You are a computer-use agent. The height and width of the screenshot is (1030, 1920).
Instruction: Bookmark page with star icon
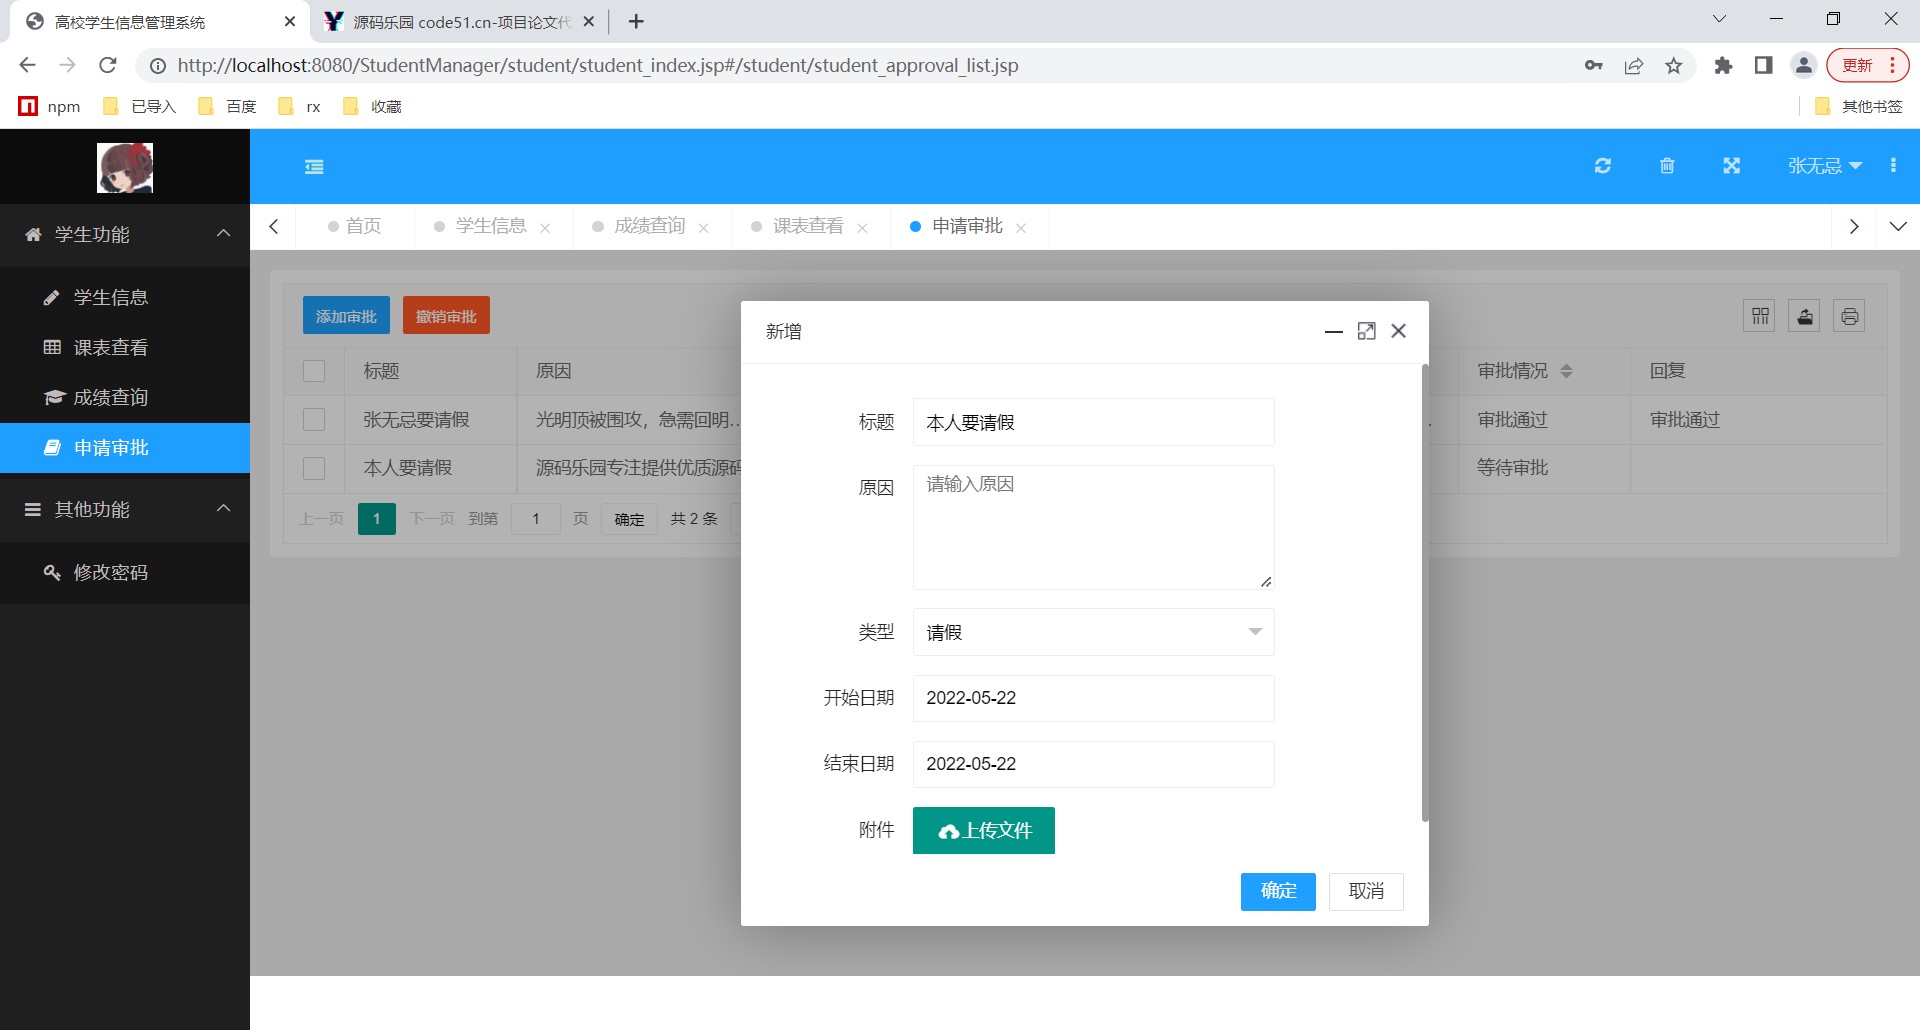point(1673,66)
